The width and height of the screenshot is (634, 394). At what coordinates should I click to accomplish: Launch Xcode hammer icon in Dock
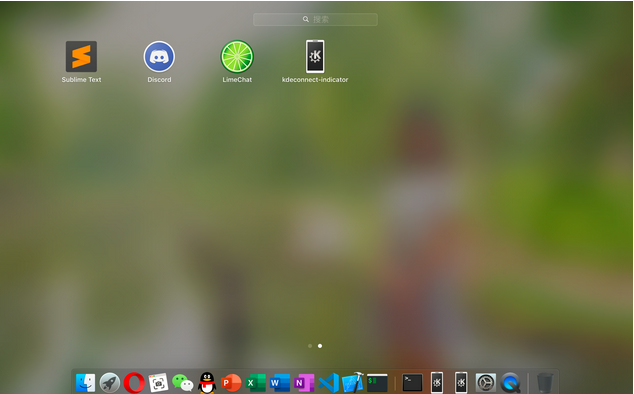(x=353, y=382)
